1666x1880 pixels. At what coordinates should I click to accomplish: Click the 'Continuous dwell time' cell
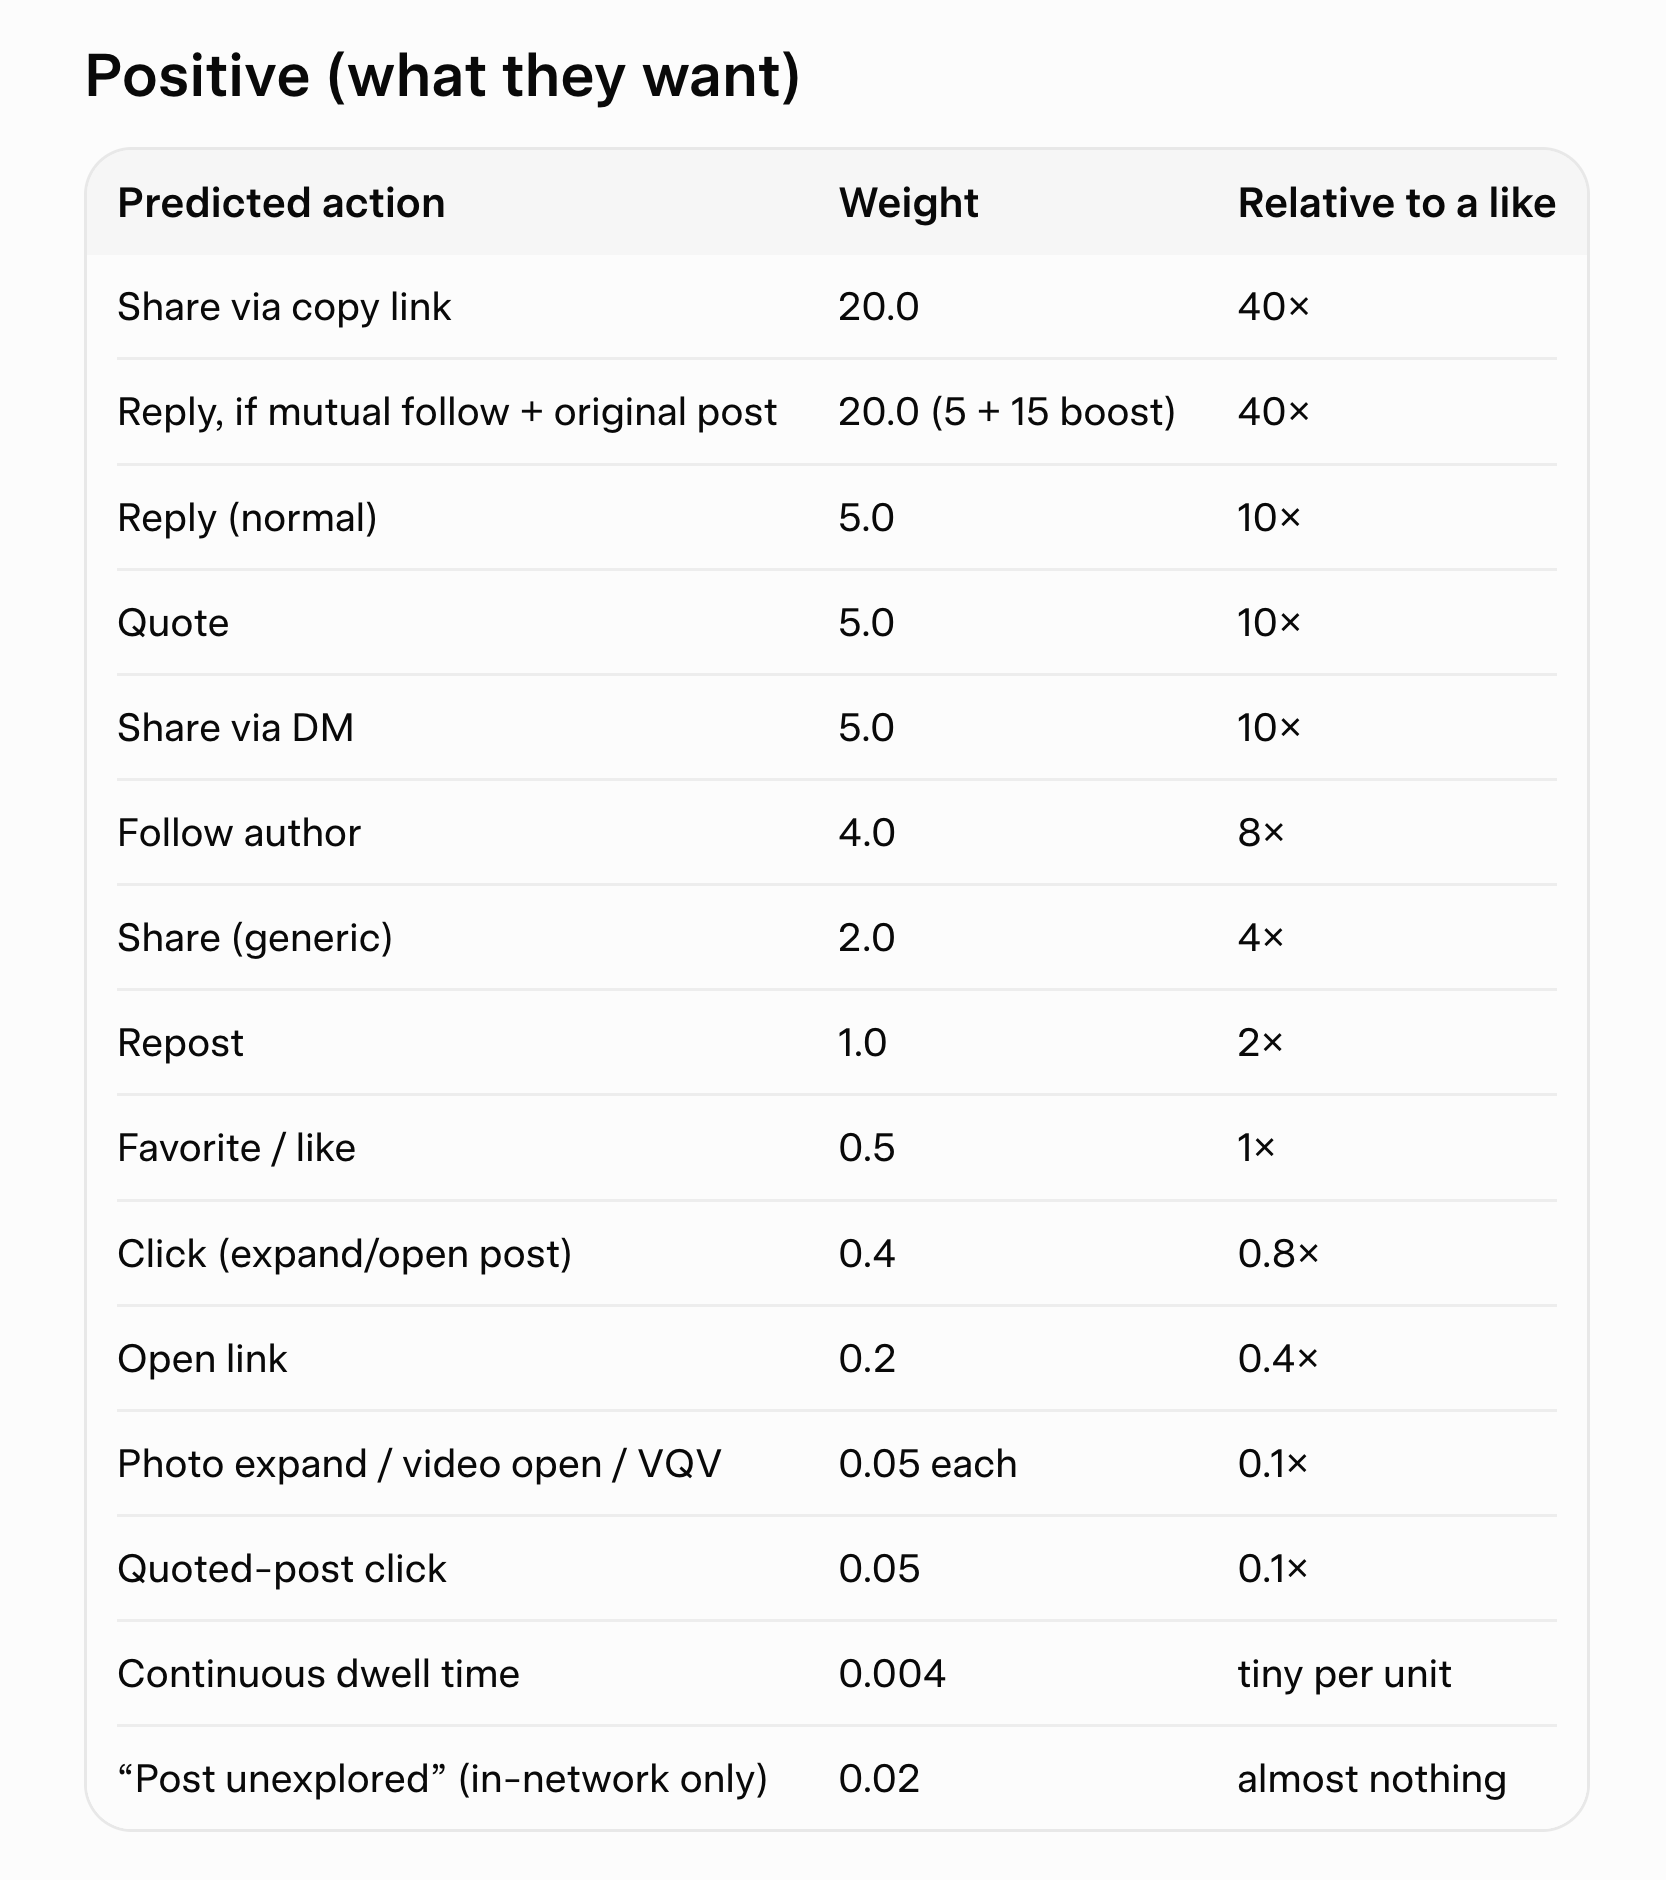tap(318, 1674)
